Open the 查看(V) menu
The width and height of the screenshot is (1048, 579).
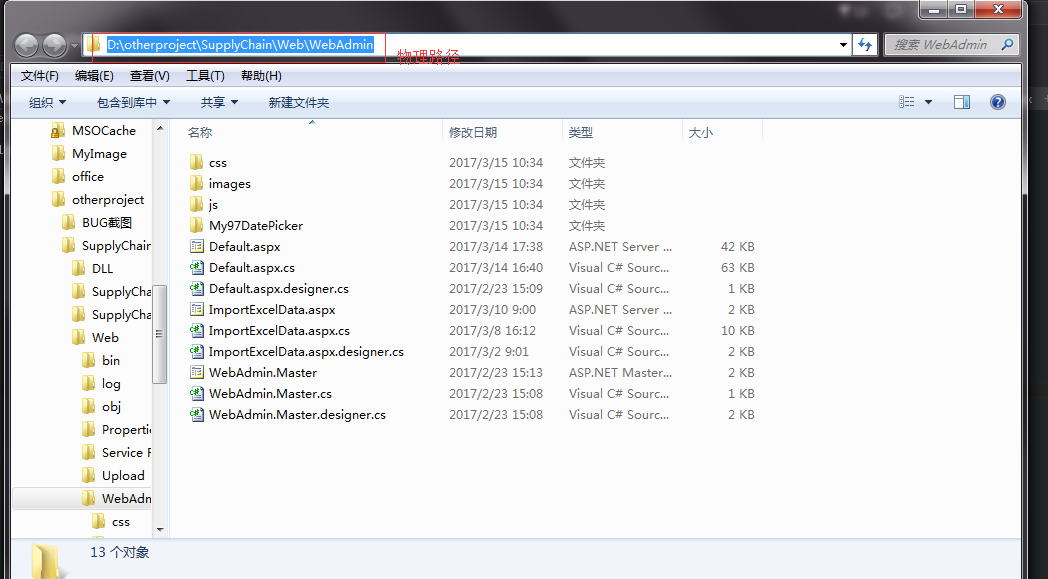[150, 76]
